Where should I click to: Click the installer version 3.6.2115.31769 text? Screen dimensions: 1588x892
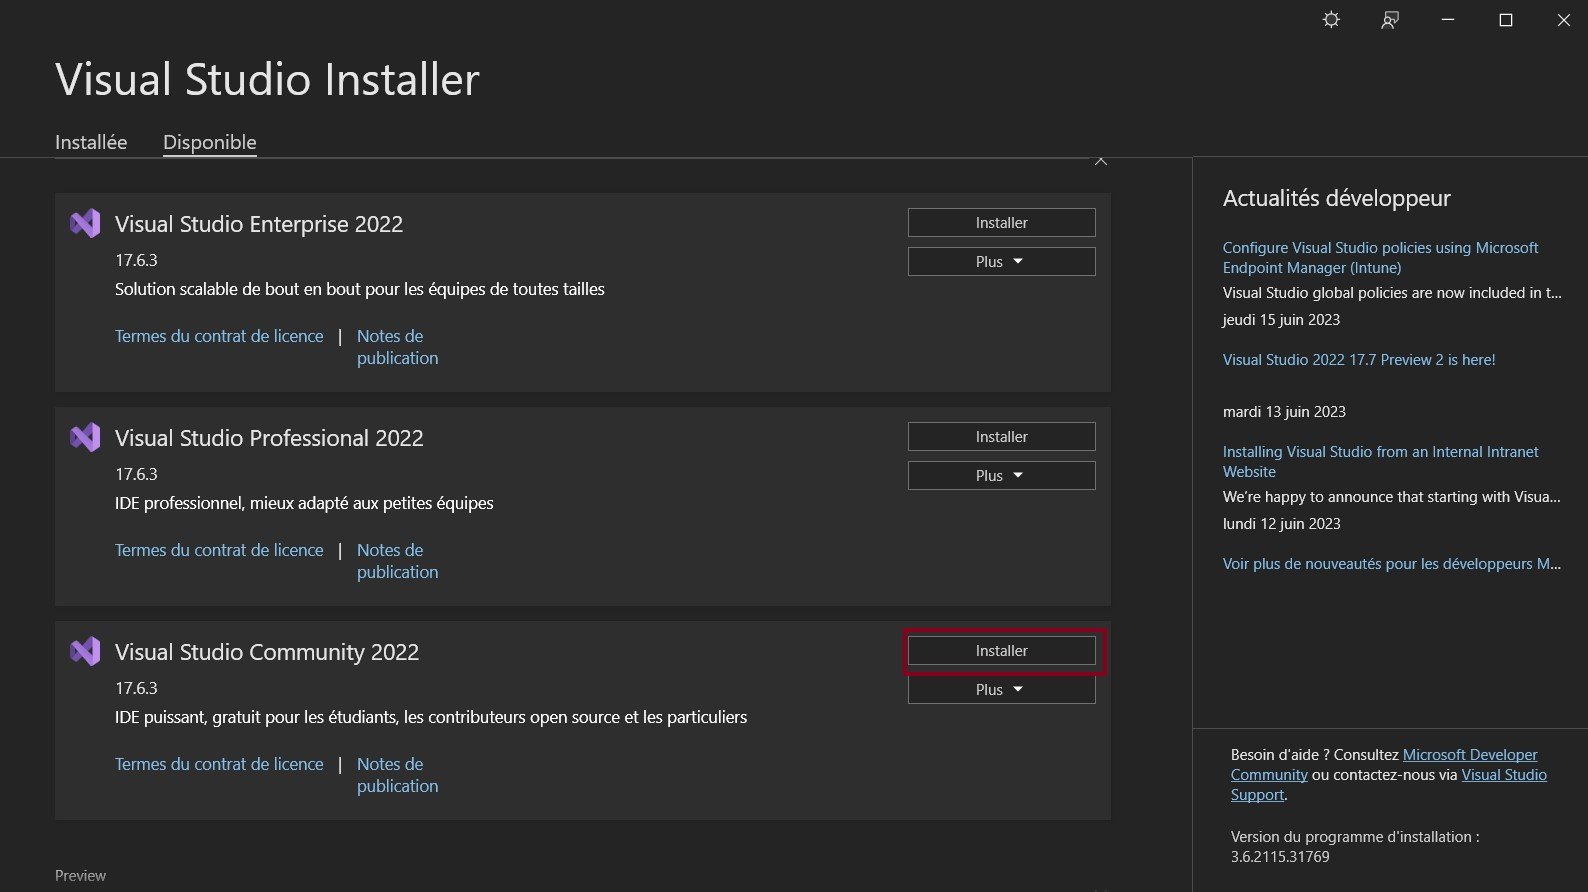[1280, 857]
